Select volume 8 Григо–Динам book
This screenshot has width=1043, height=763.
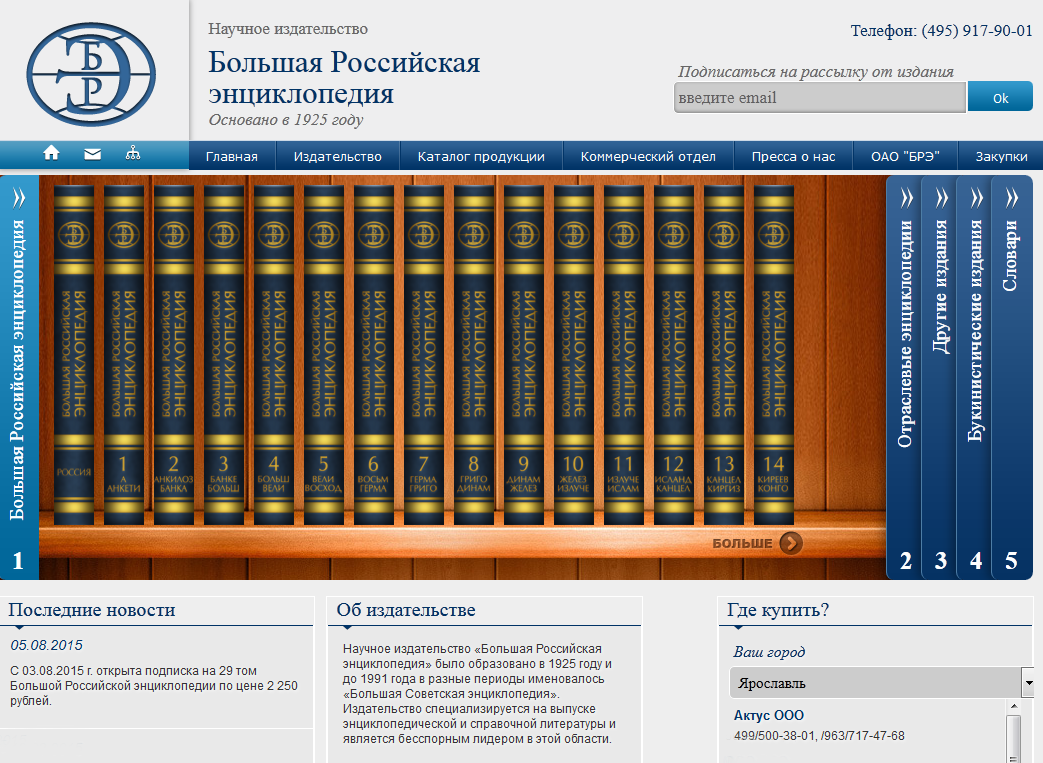(474, 355)
